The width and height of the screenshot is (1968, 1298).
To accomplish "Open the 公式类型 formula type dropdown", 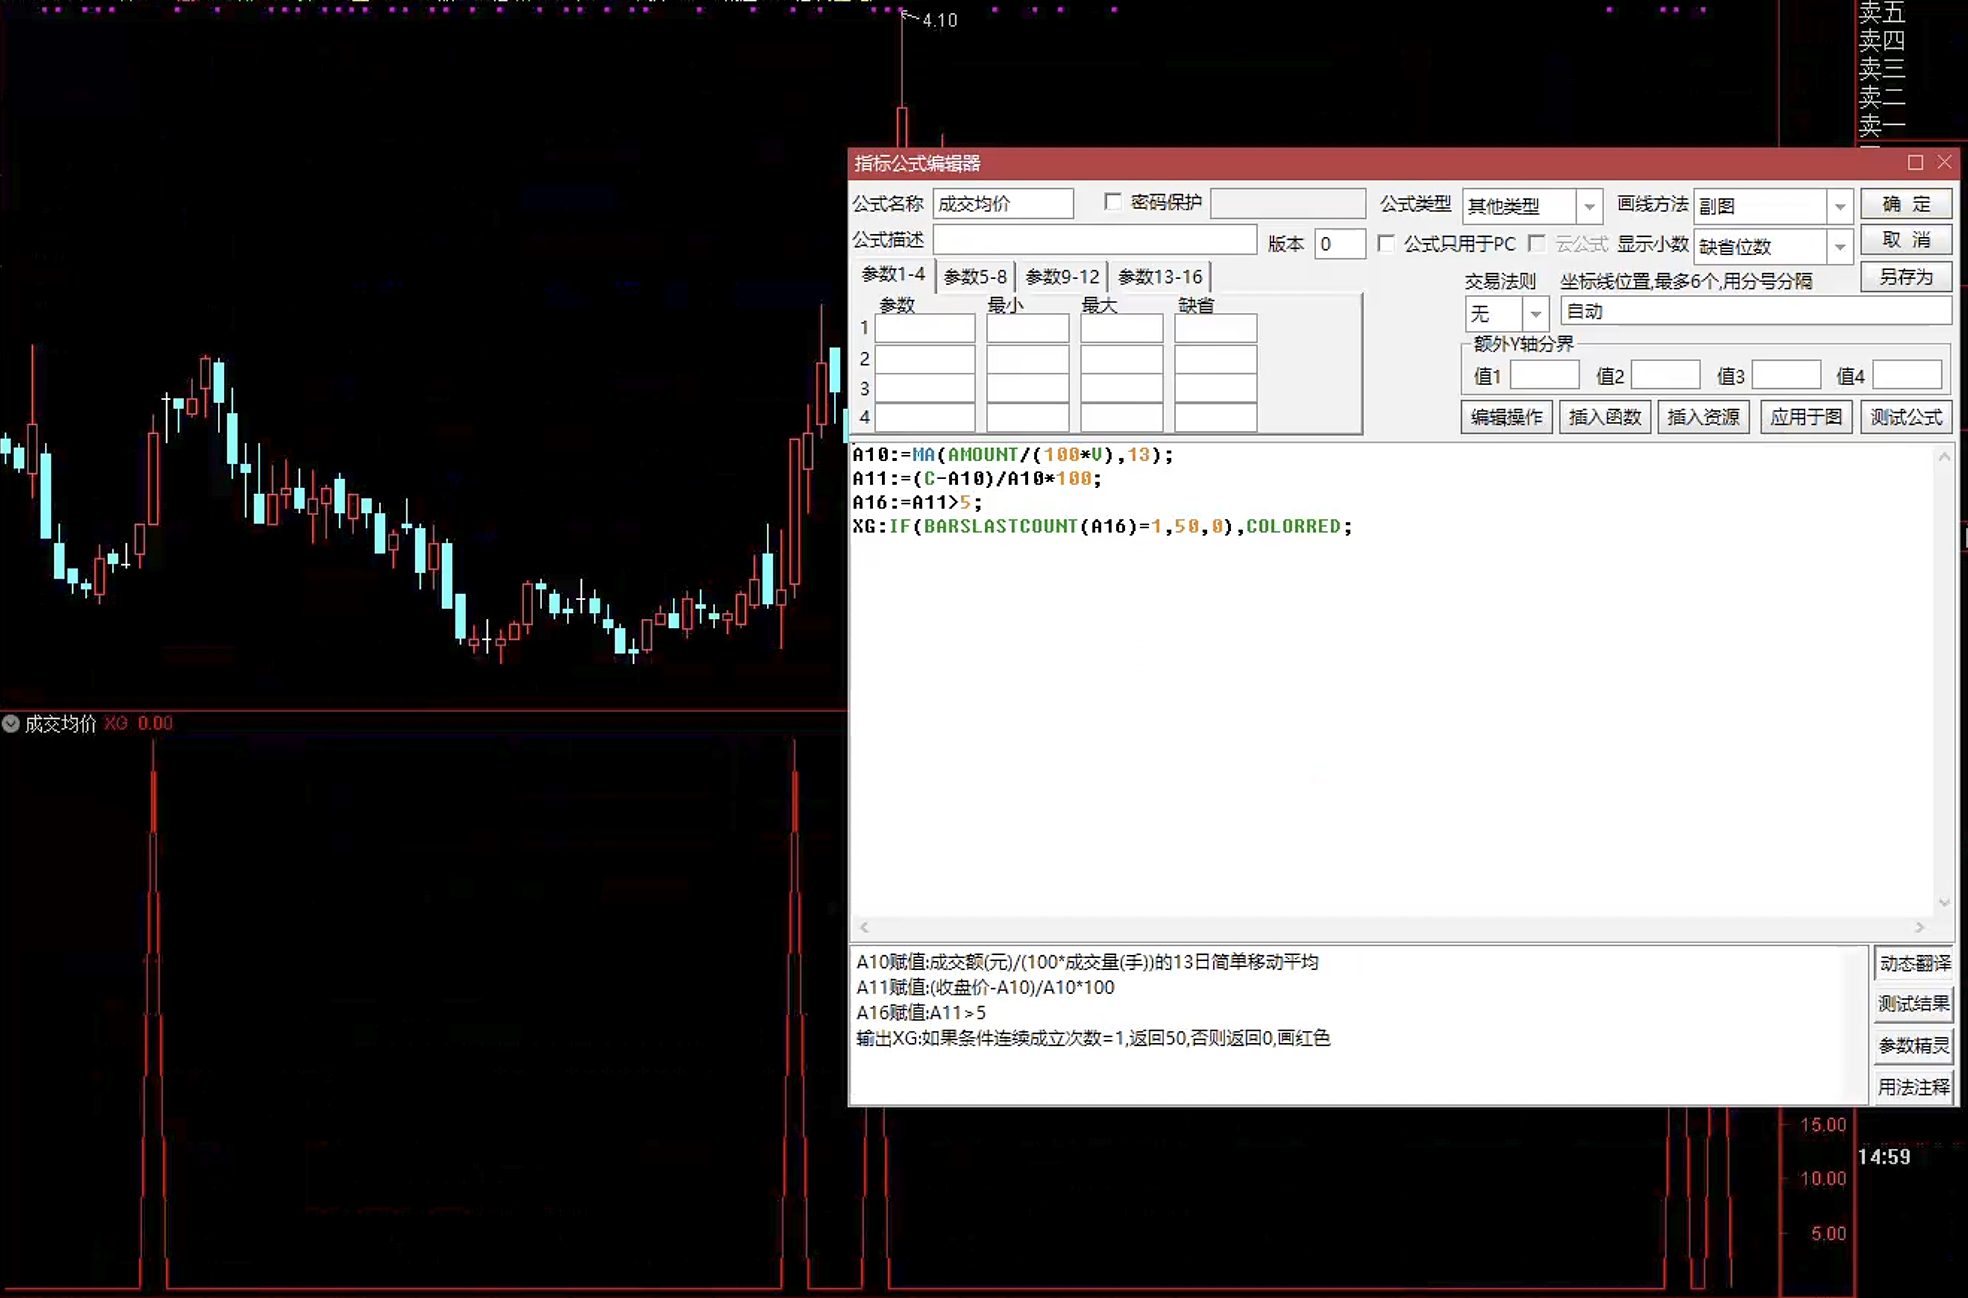I will (1589, 206).
